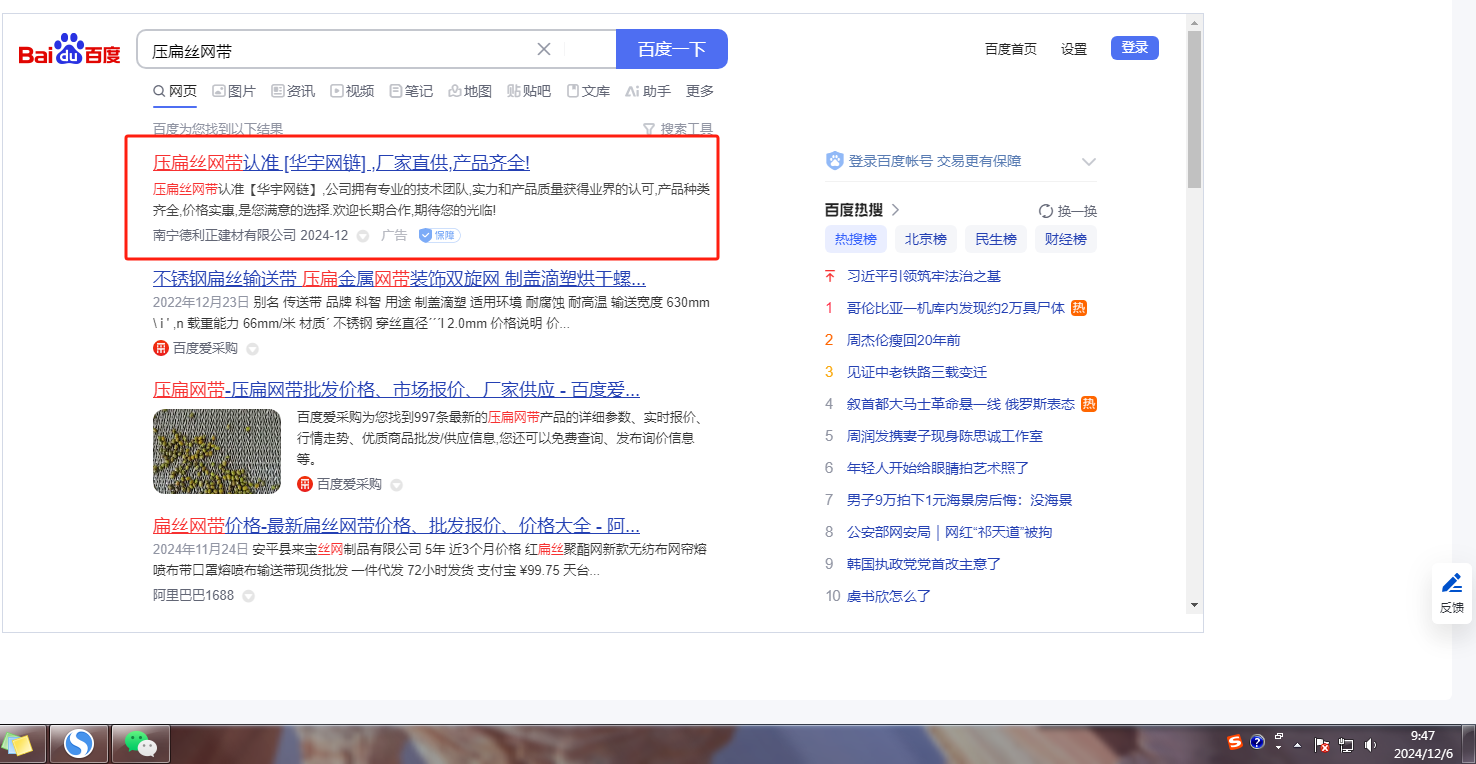Go to 百度首页
1476x764 pixels.
[x=1011, y=49]
